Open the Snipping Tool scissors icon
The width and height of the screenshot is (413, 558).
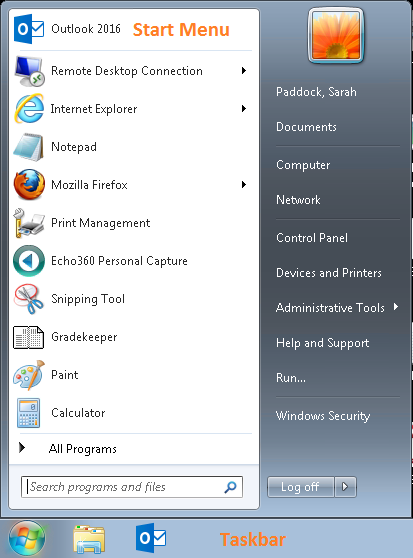pyautogui.click(x=29, y=299)
